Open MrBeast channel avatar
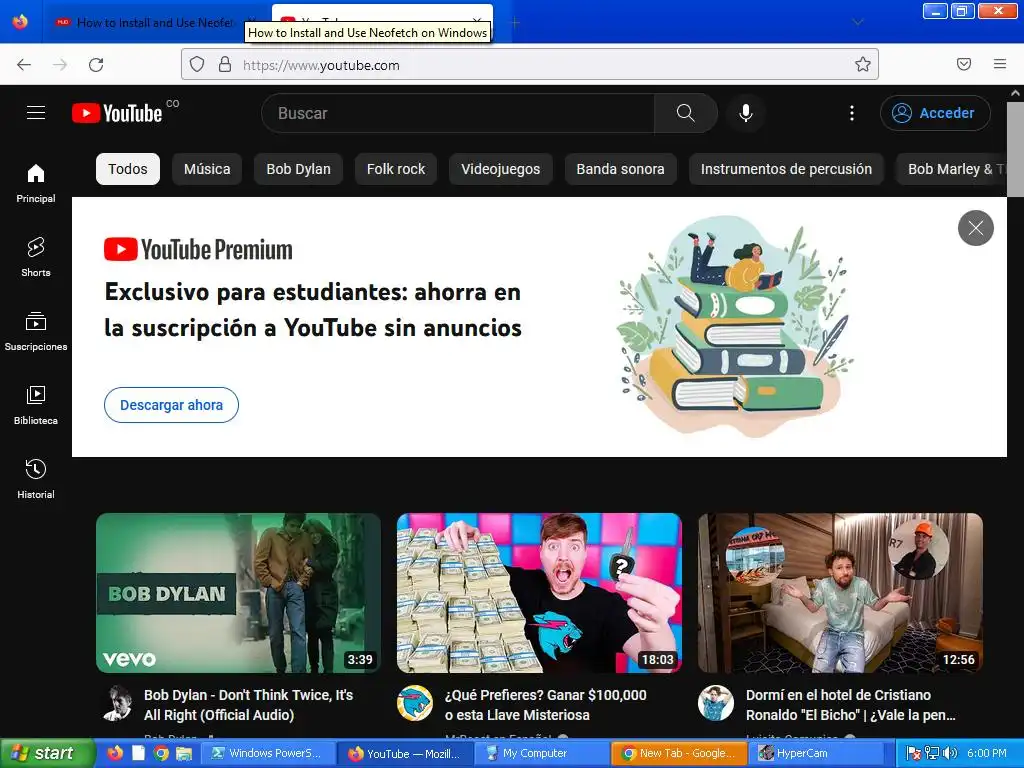1024x768 pixels. tap(415, 703)
